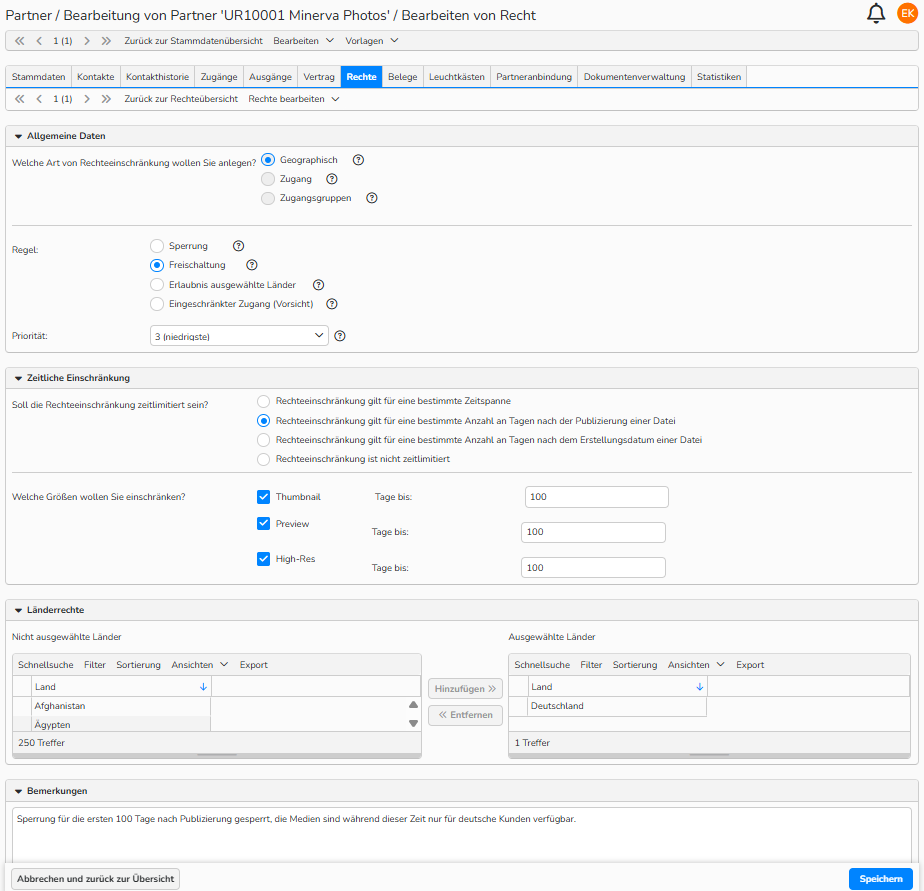This screenshot has height=891, width=924.
Task: Choose Sperrung rule
Action: (157, 246)
